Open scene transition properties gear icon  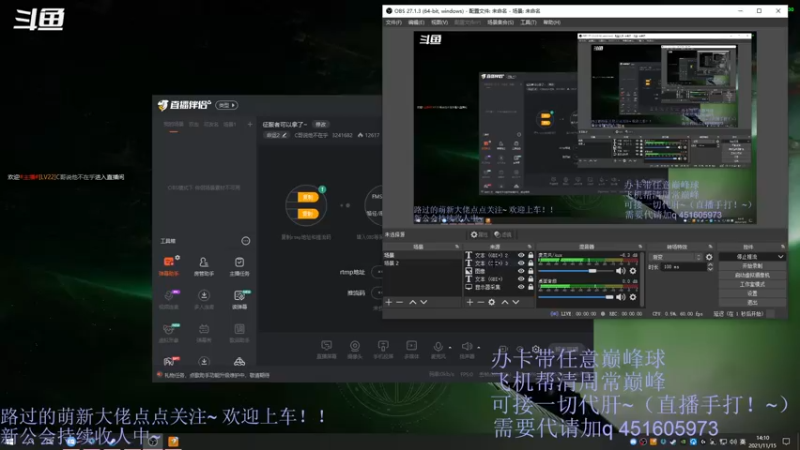click(x=709, y=257)
